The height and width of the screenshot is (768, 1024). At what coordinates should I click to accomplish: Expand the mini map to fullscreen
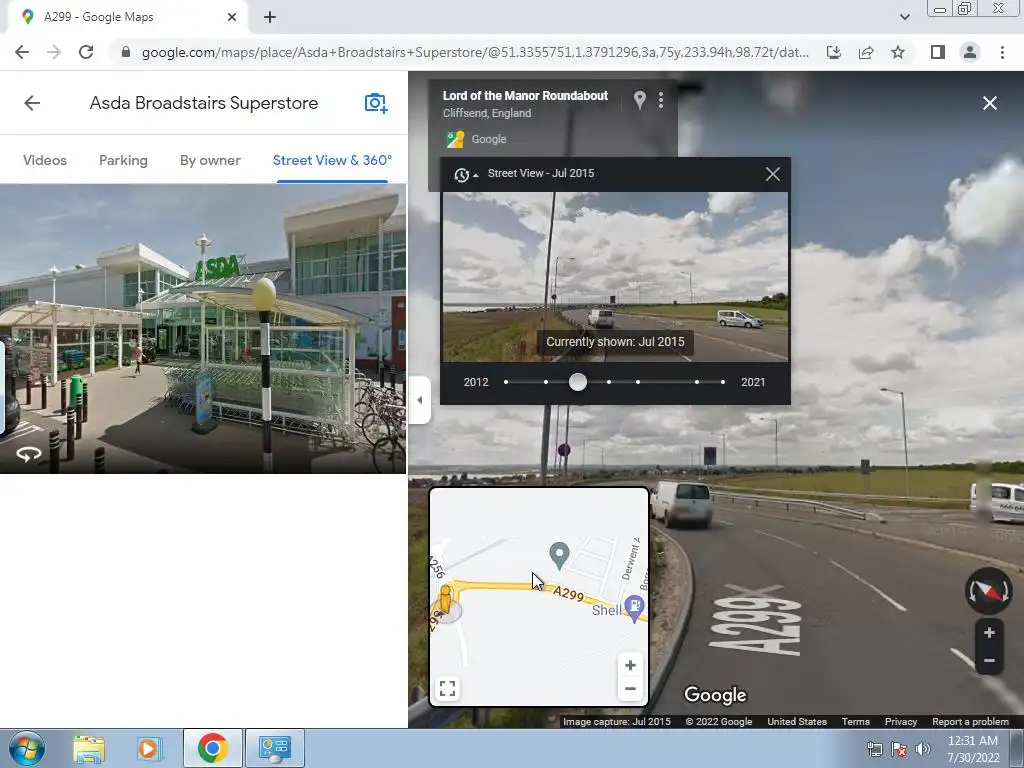click(x=447, y=688)
